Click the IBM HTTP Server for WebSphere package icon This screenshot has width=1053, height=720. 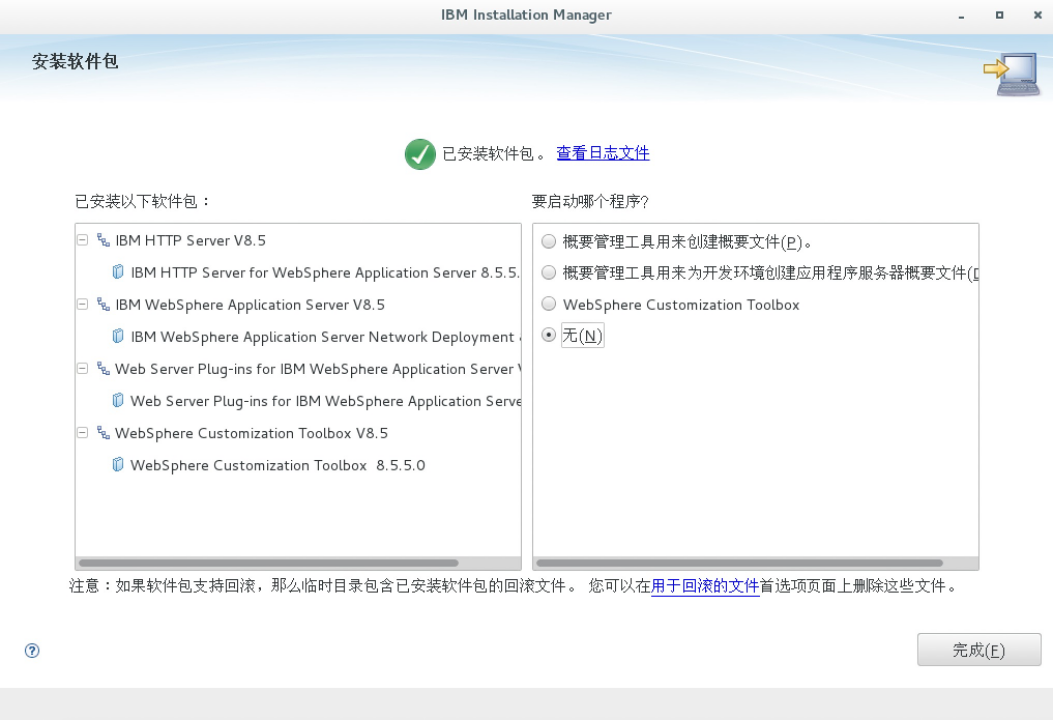point(119,273)
